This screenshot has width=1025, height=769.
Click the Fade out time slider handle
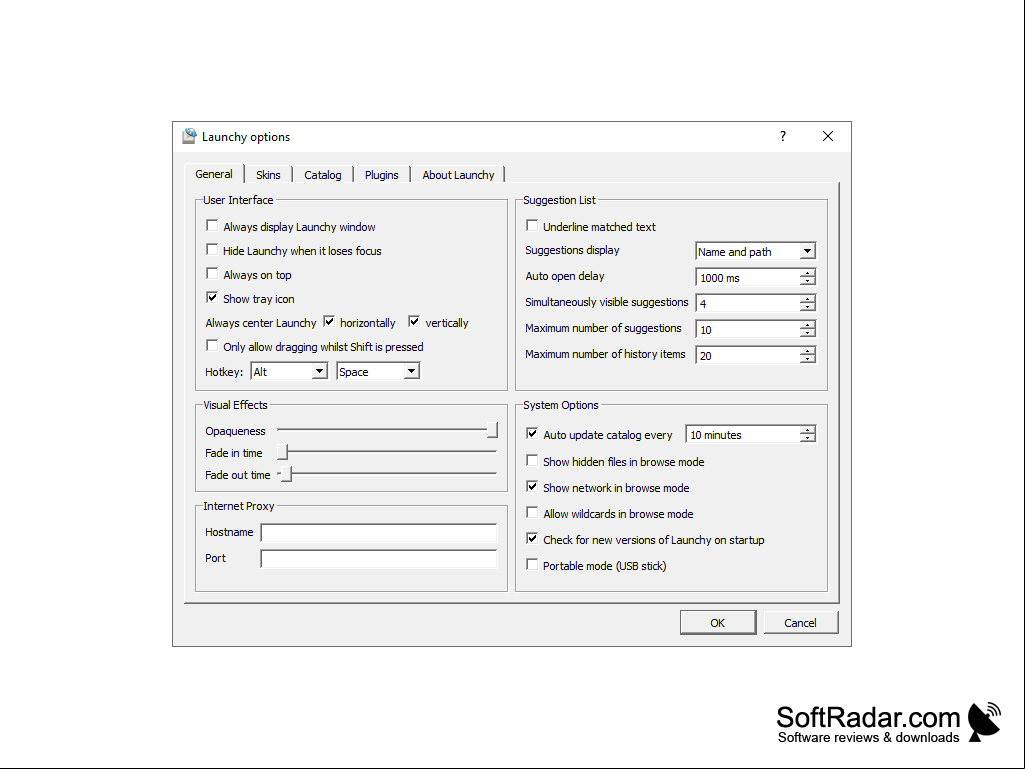286,473
